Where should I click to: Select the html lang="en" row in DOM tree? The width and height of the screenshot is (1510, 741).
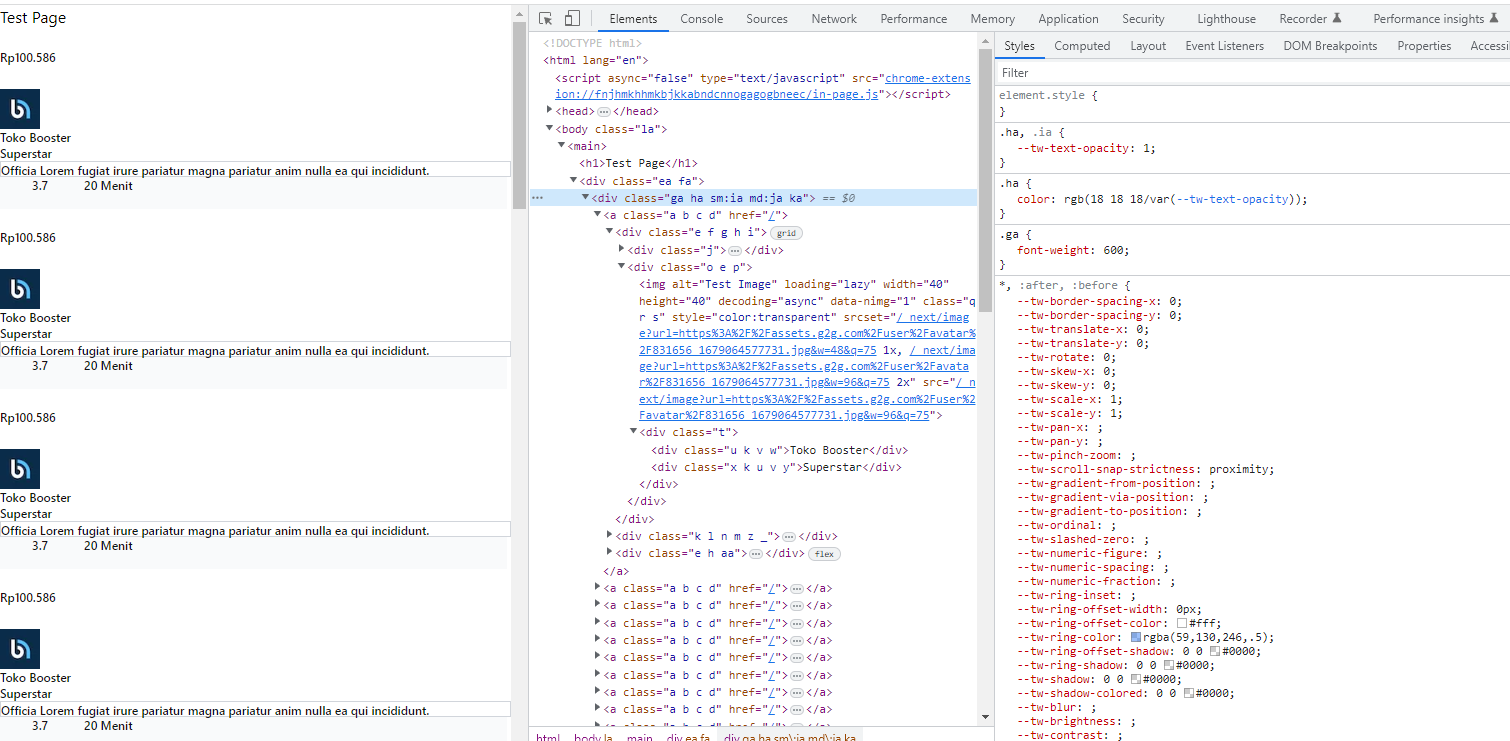point(596,60)
